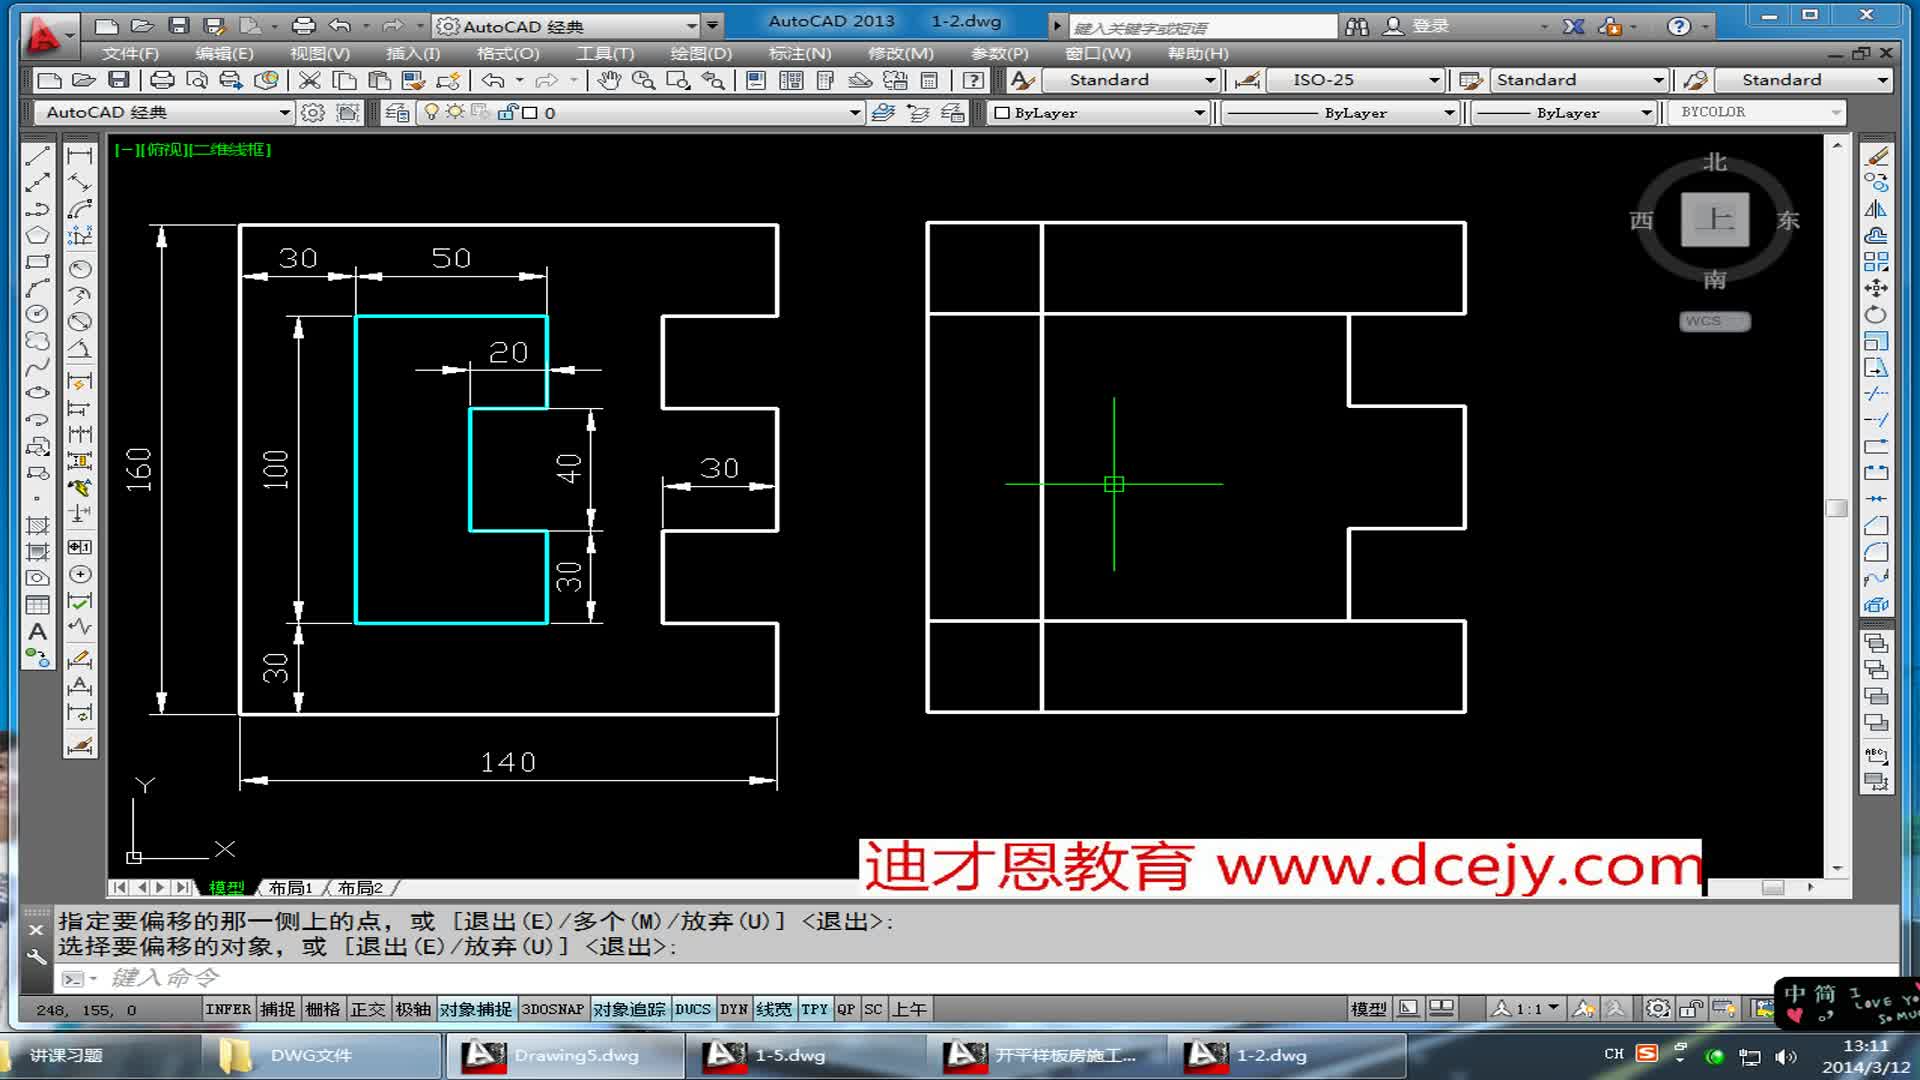Viewport: 1920px width, 1080px height.
Task: Click the Plot printer icon
Action: click(162, 80)
